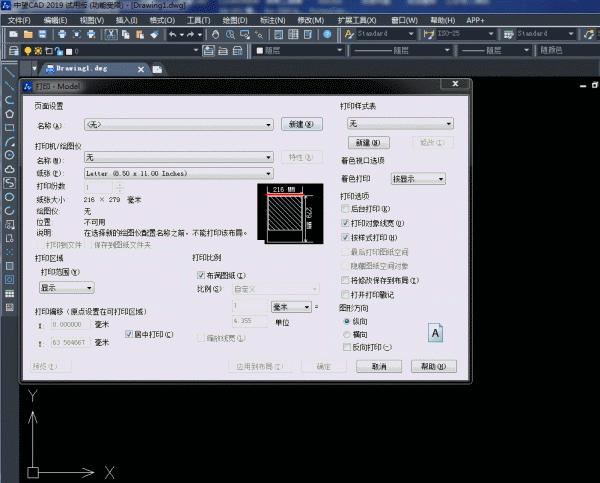Open the 绘图(D) menu

(236, 19)
